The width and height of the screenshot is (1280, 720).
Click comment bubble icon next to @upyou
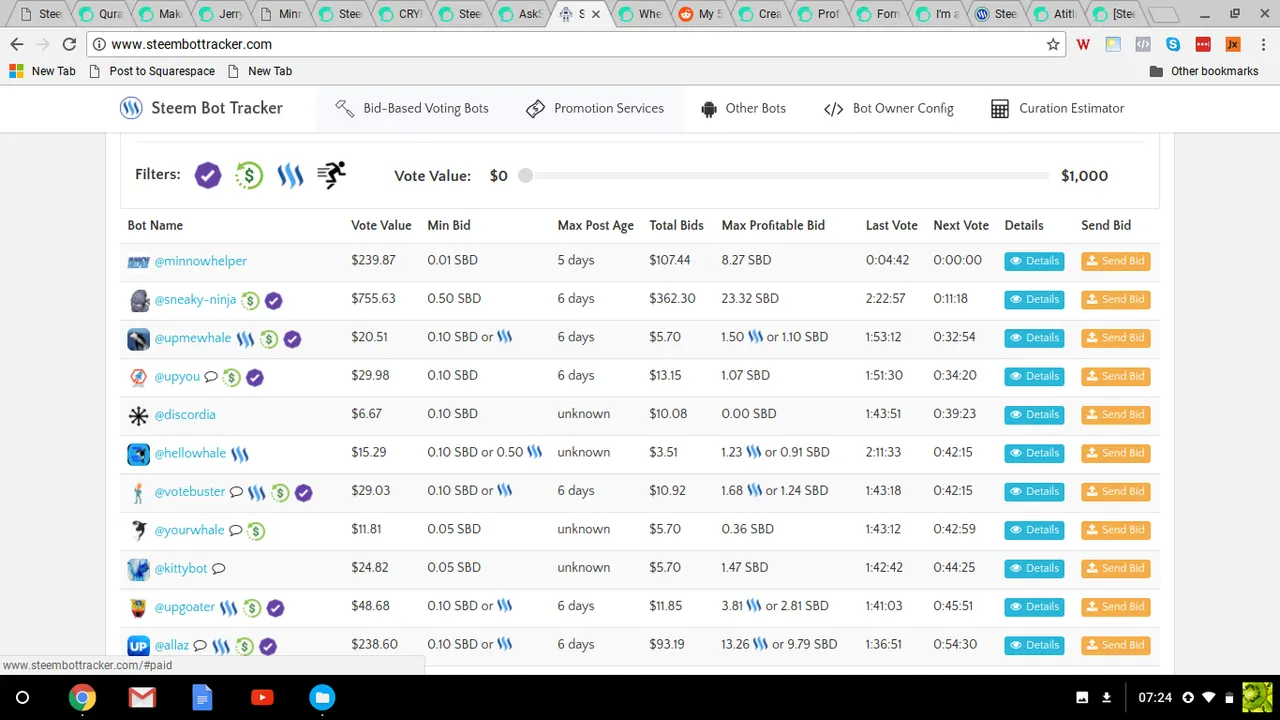211,377
